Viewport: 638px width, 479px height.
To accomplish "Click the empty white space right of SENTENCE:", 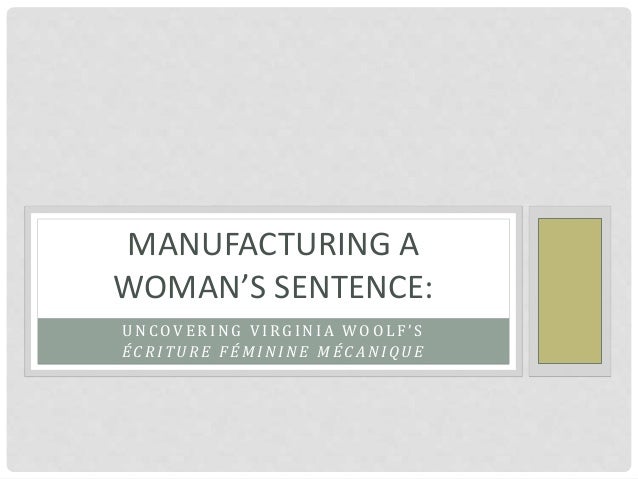I will pyautogui.click(x=470, y=287).
